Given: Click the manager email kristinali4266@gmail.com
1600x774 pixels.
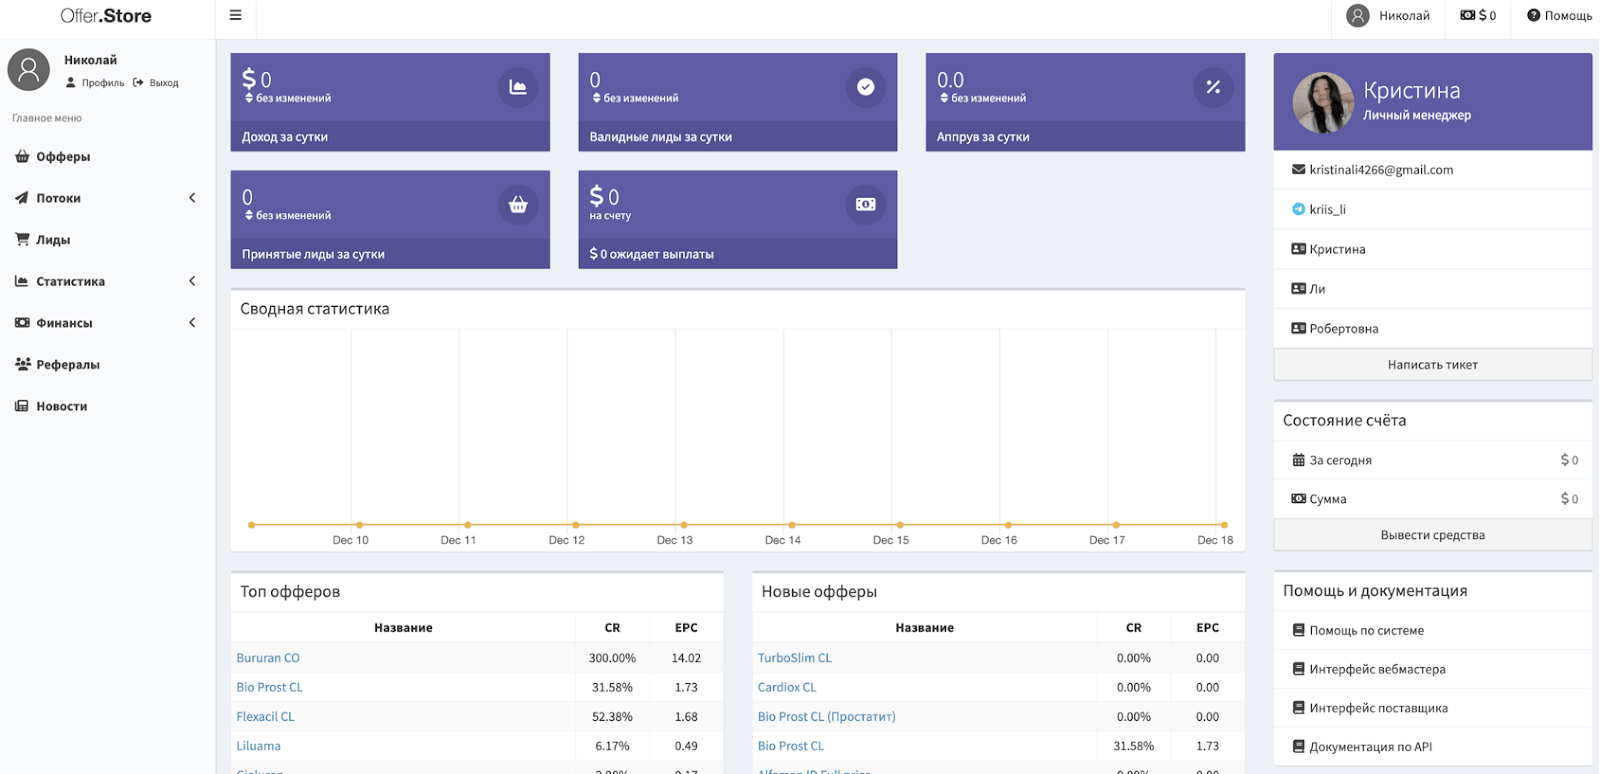Looking at the screenshot, I should click(1381, 170).
